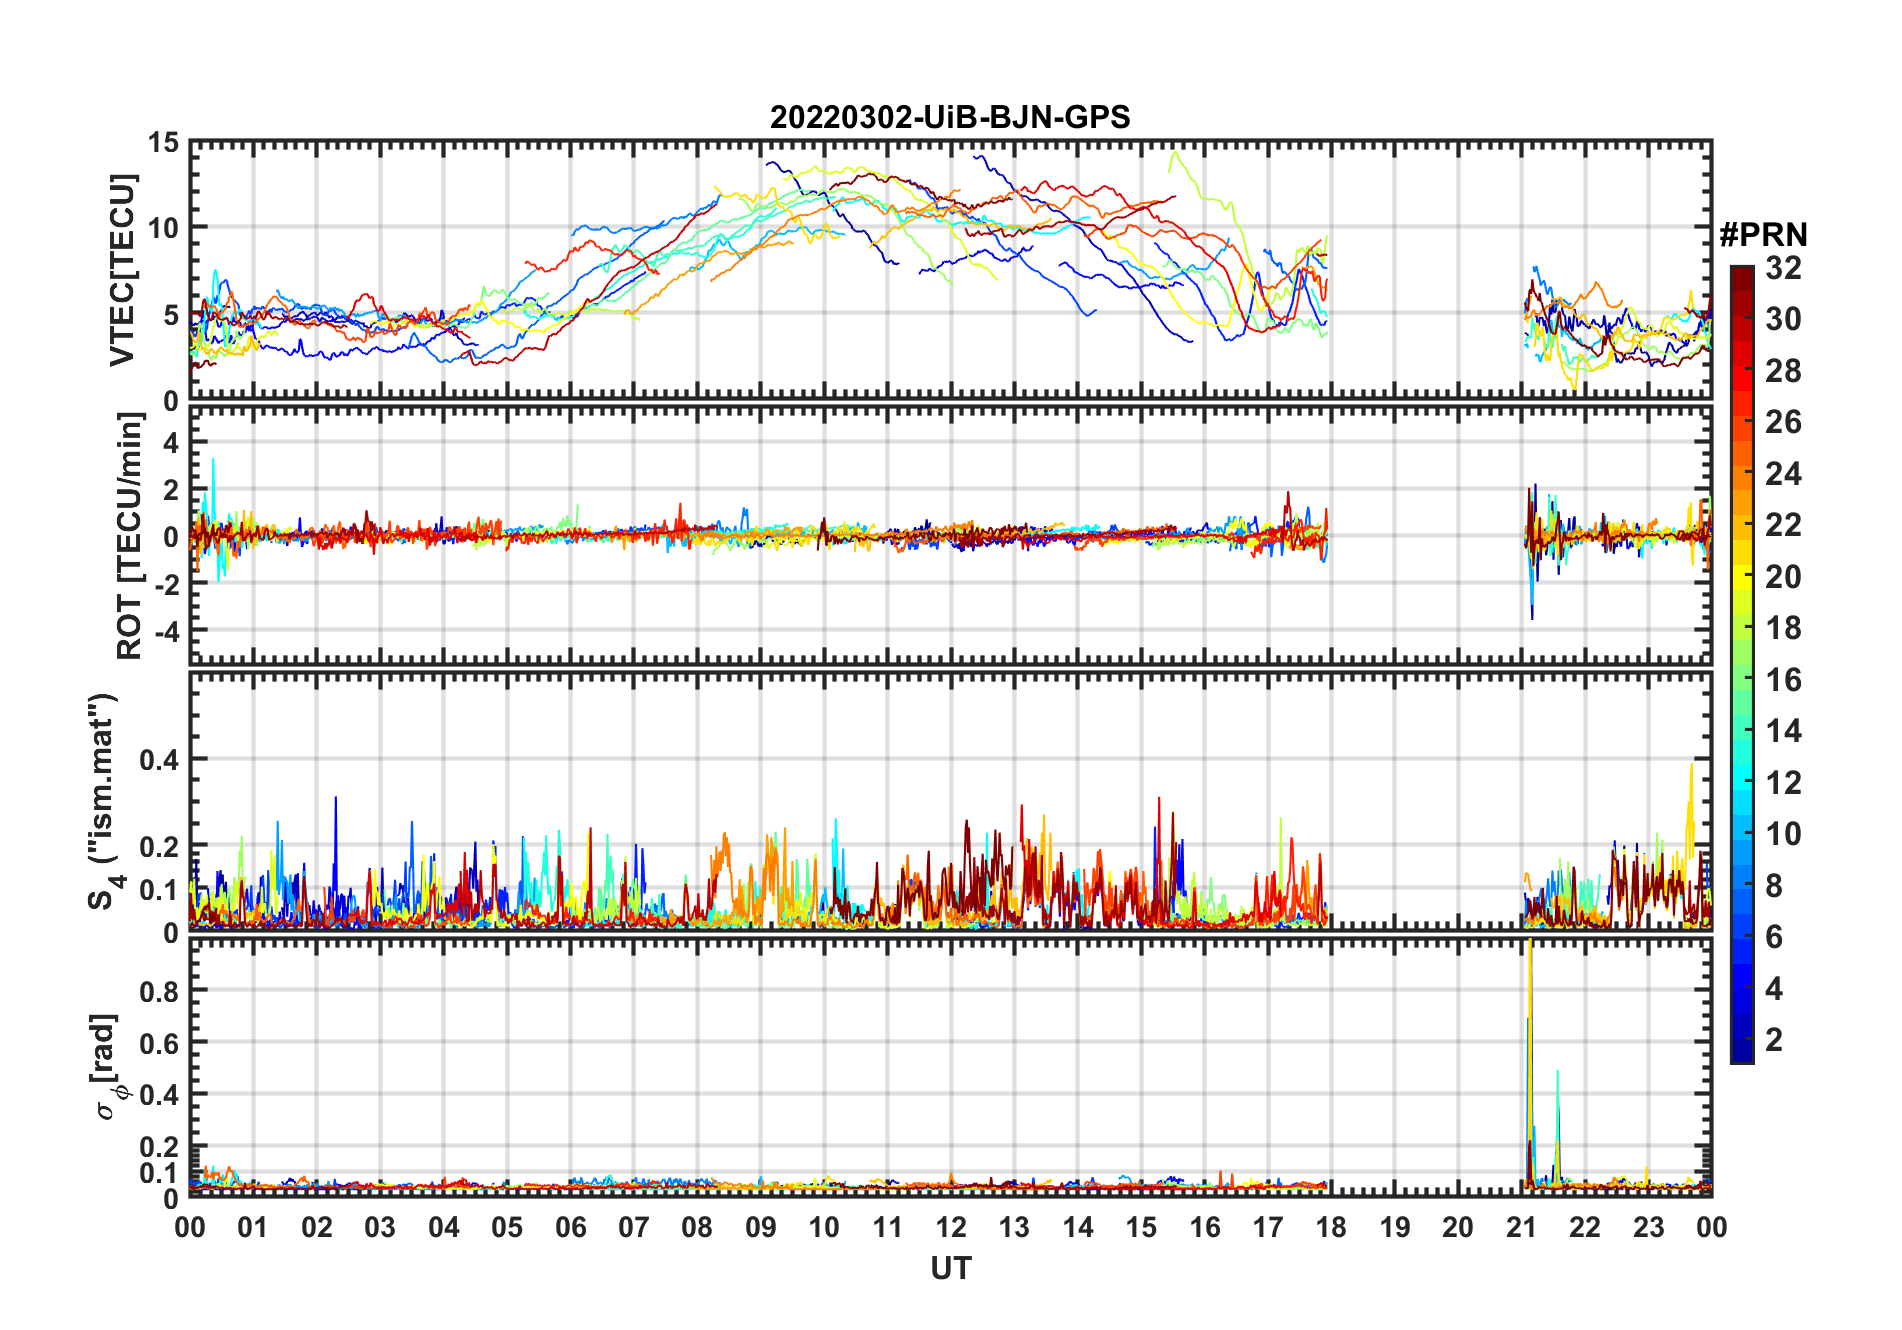Click x-axis tick label 05
This screenshot has height=1330, width=1902.
[x=507, y=1227]
